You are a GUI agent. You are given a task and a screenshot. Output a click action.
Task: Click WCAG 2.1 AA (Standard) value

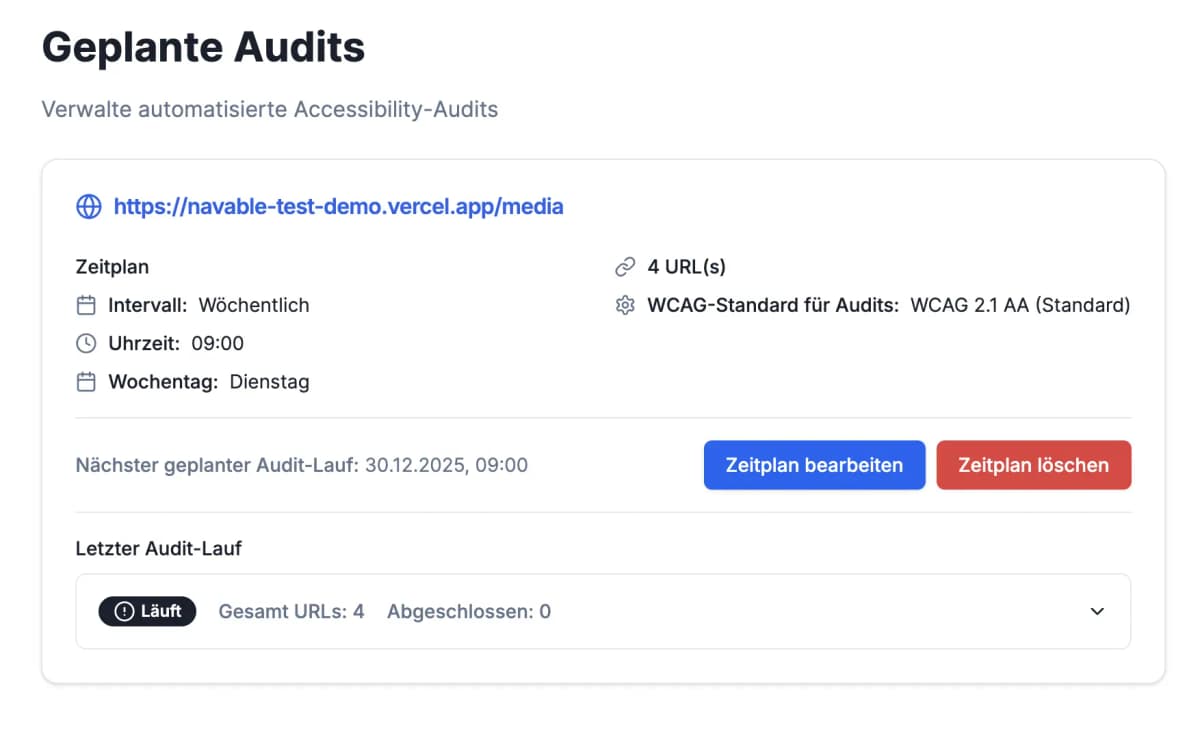1019,305
